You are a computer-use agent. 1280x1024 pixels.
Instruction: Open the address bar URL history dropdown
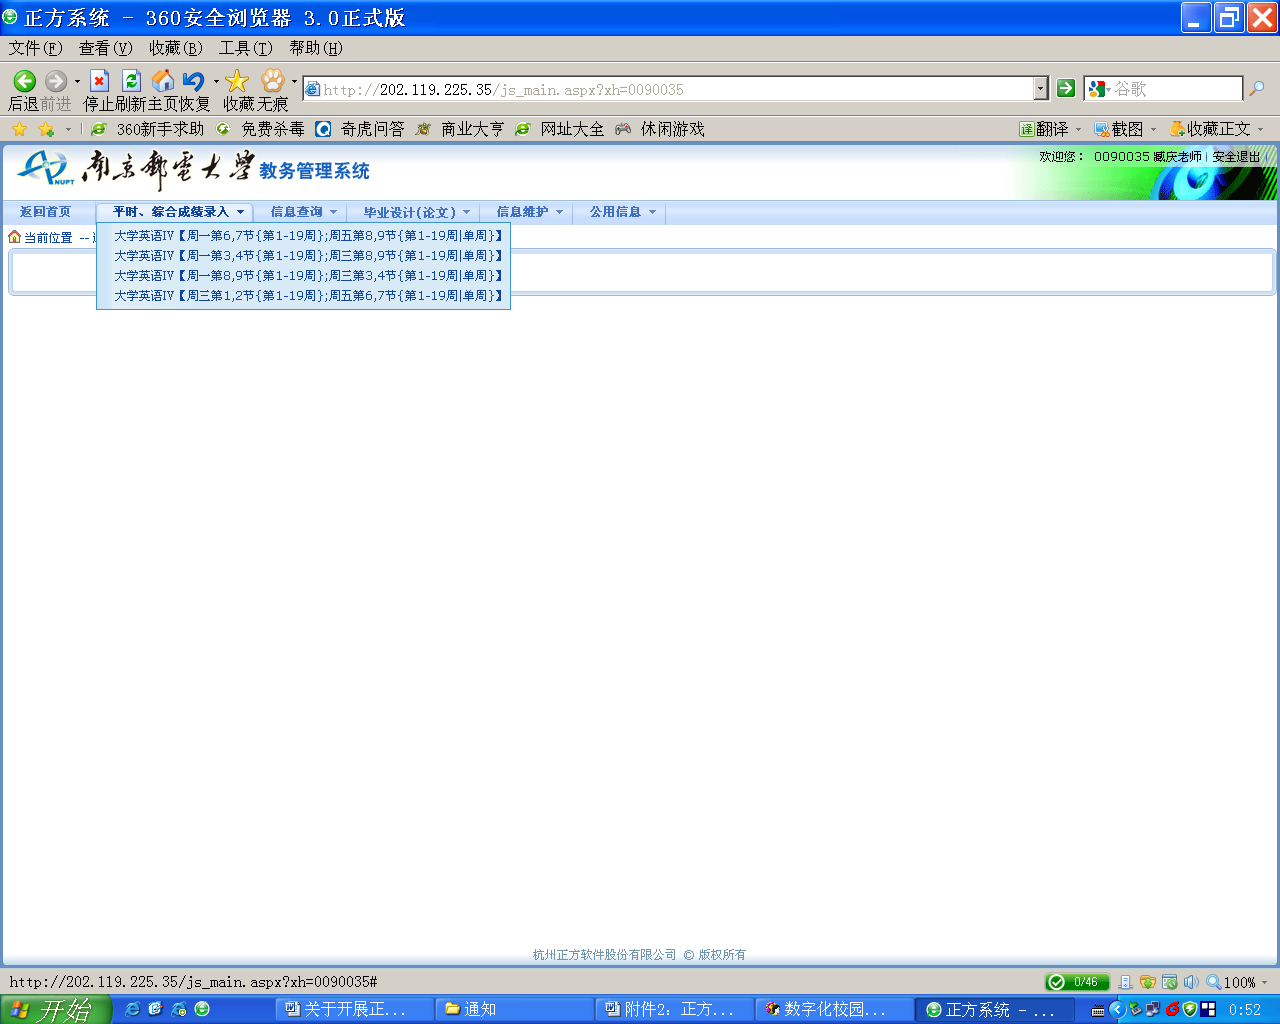tap(1040, 89)
